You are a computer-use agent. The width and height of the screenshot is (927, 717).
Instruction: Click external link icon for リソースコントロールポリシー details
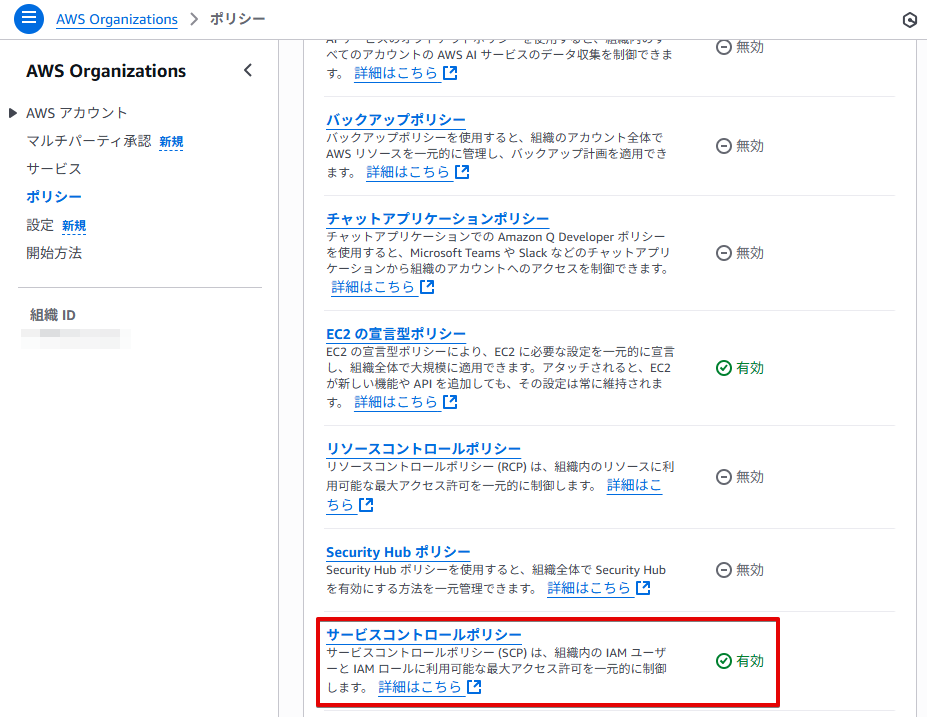(x=367, y=505)
